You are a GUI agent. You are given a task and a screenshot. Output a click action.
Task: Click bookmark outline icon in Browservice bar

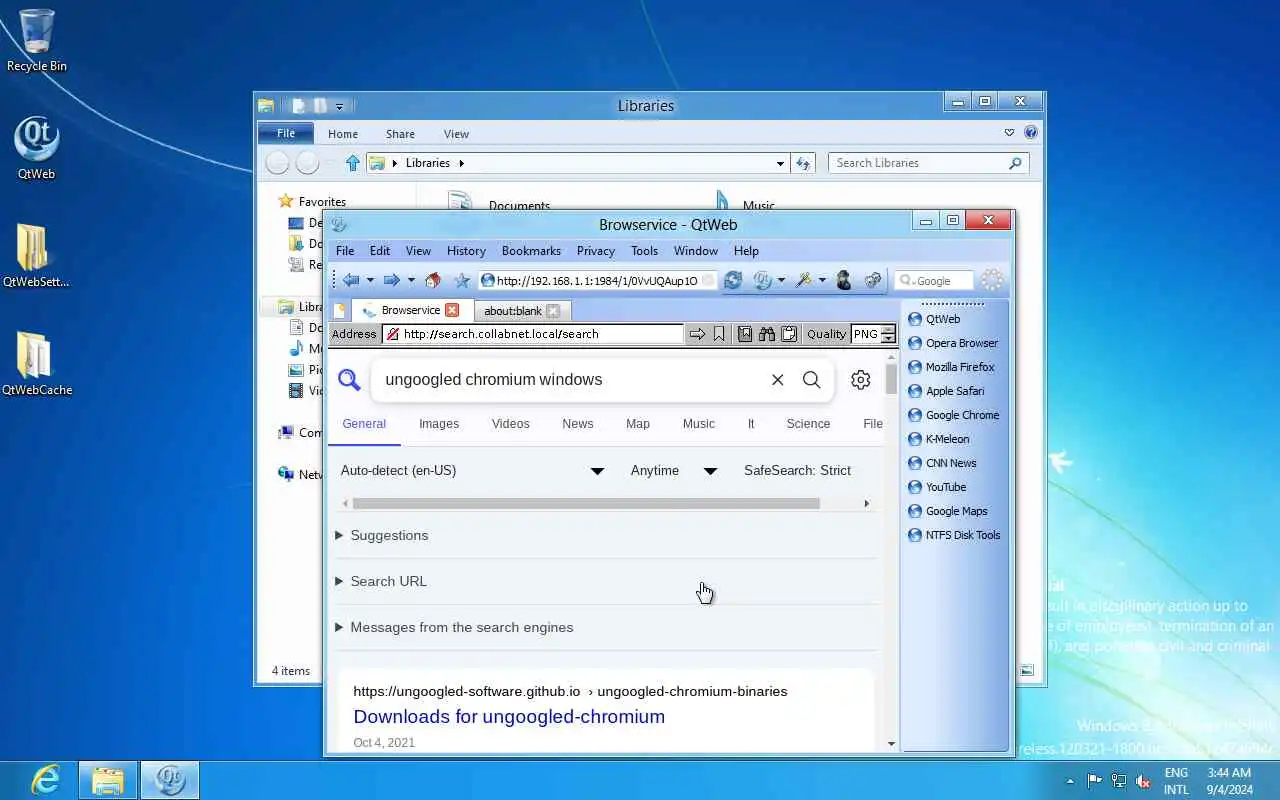719,334
